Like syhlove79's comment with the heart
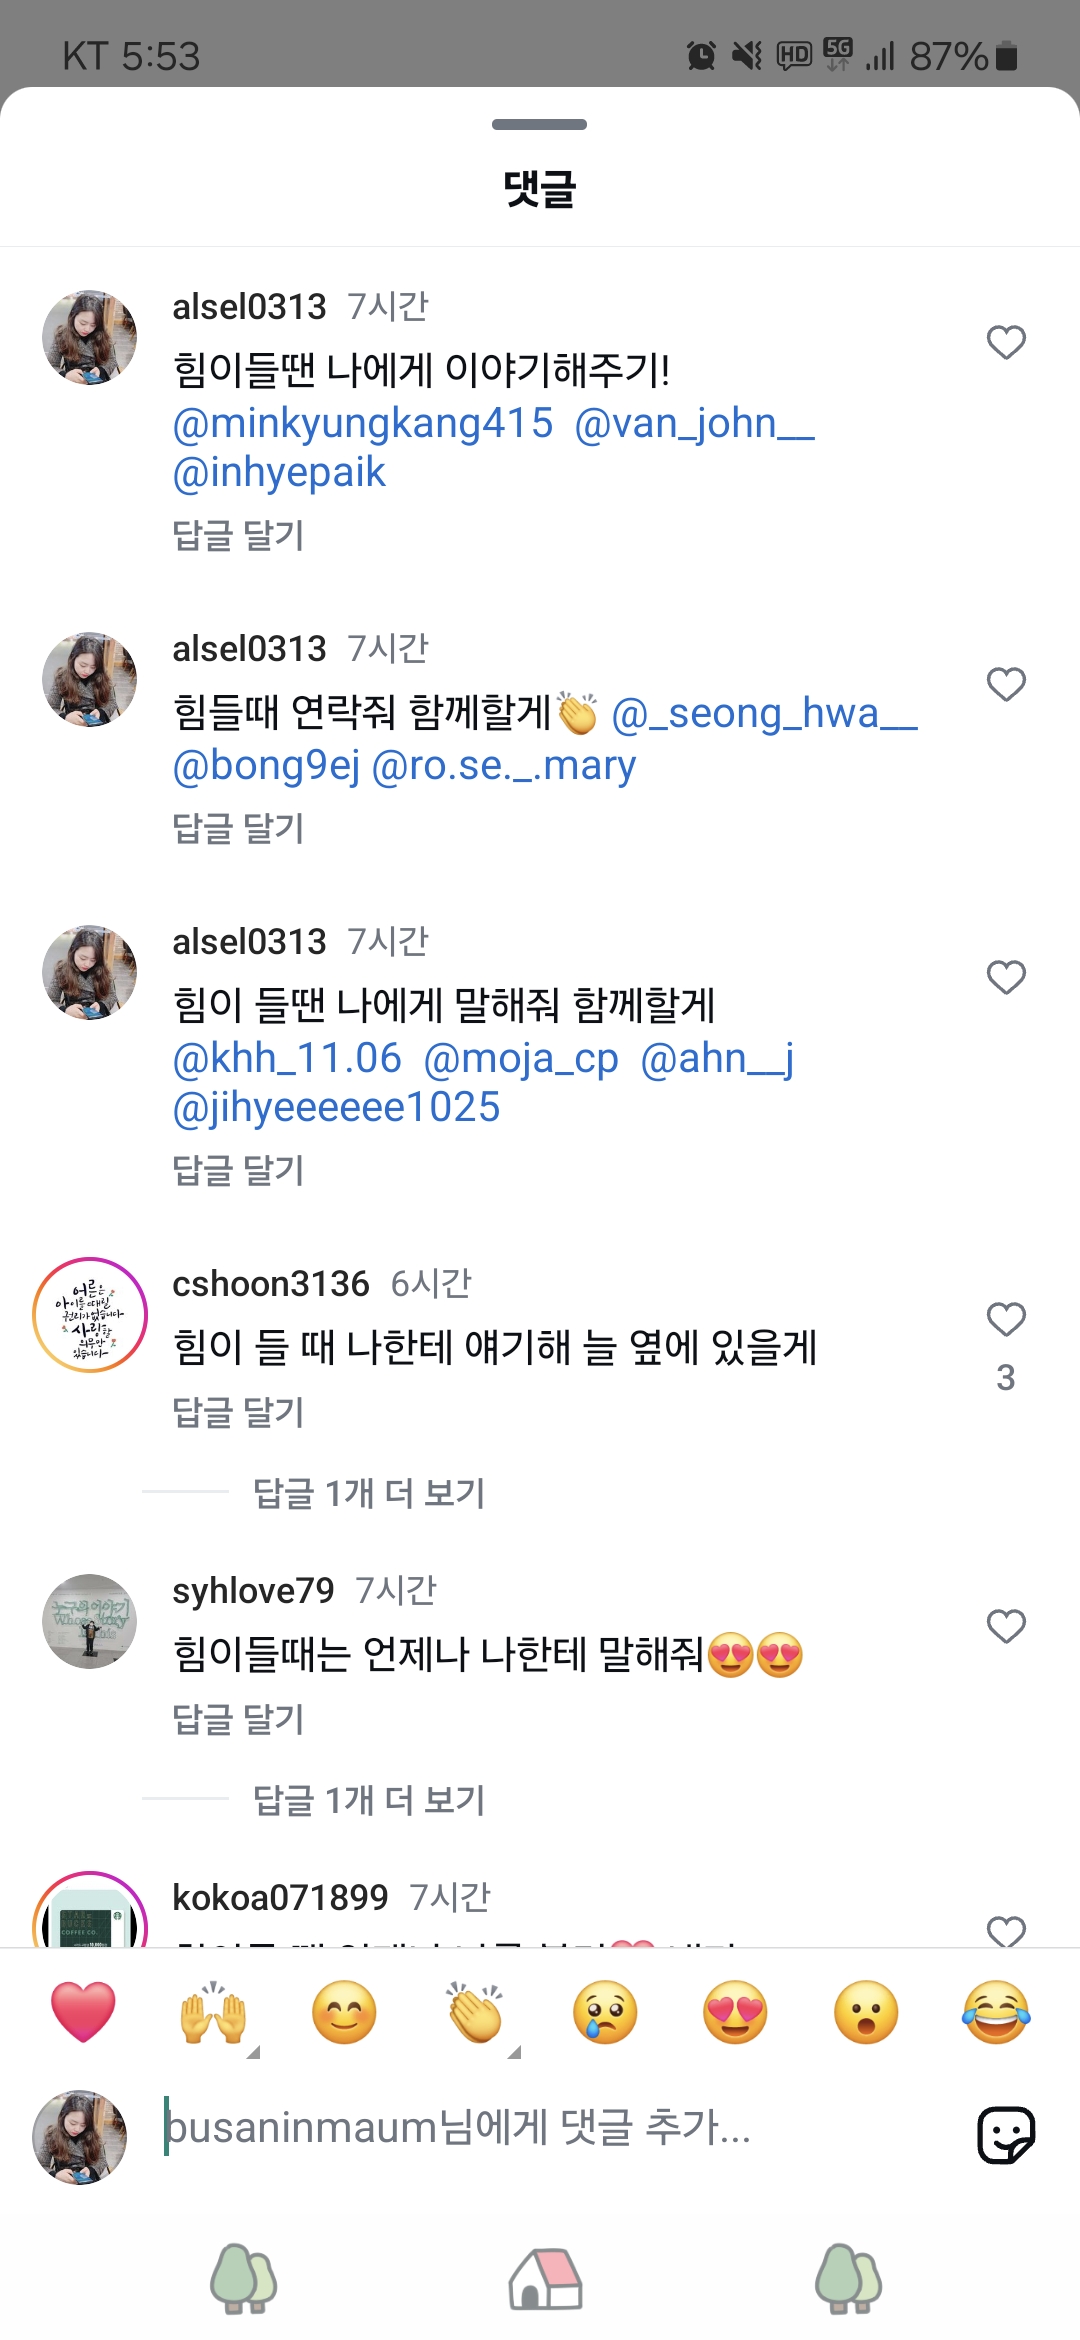 coord(1006,1627)
